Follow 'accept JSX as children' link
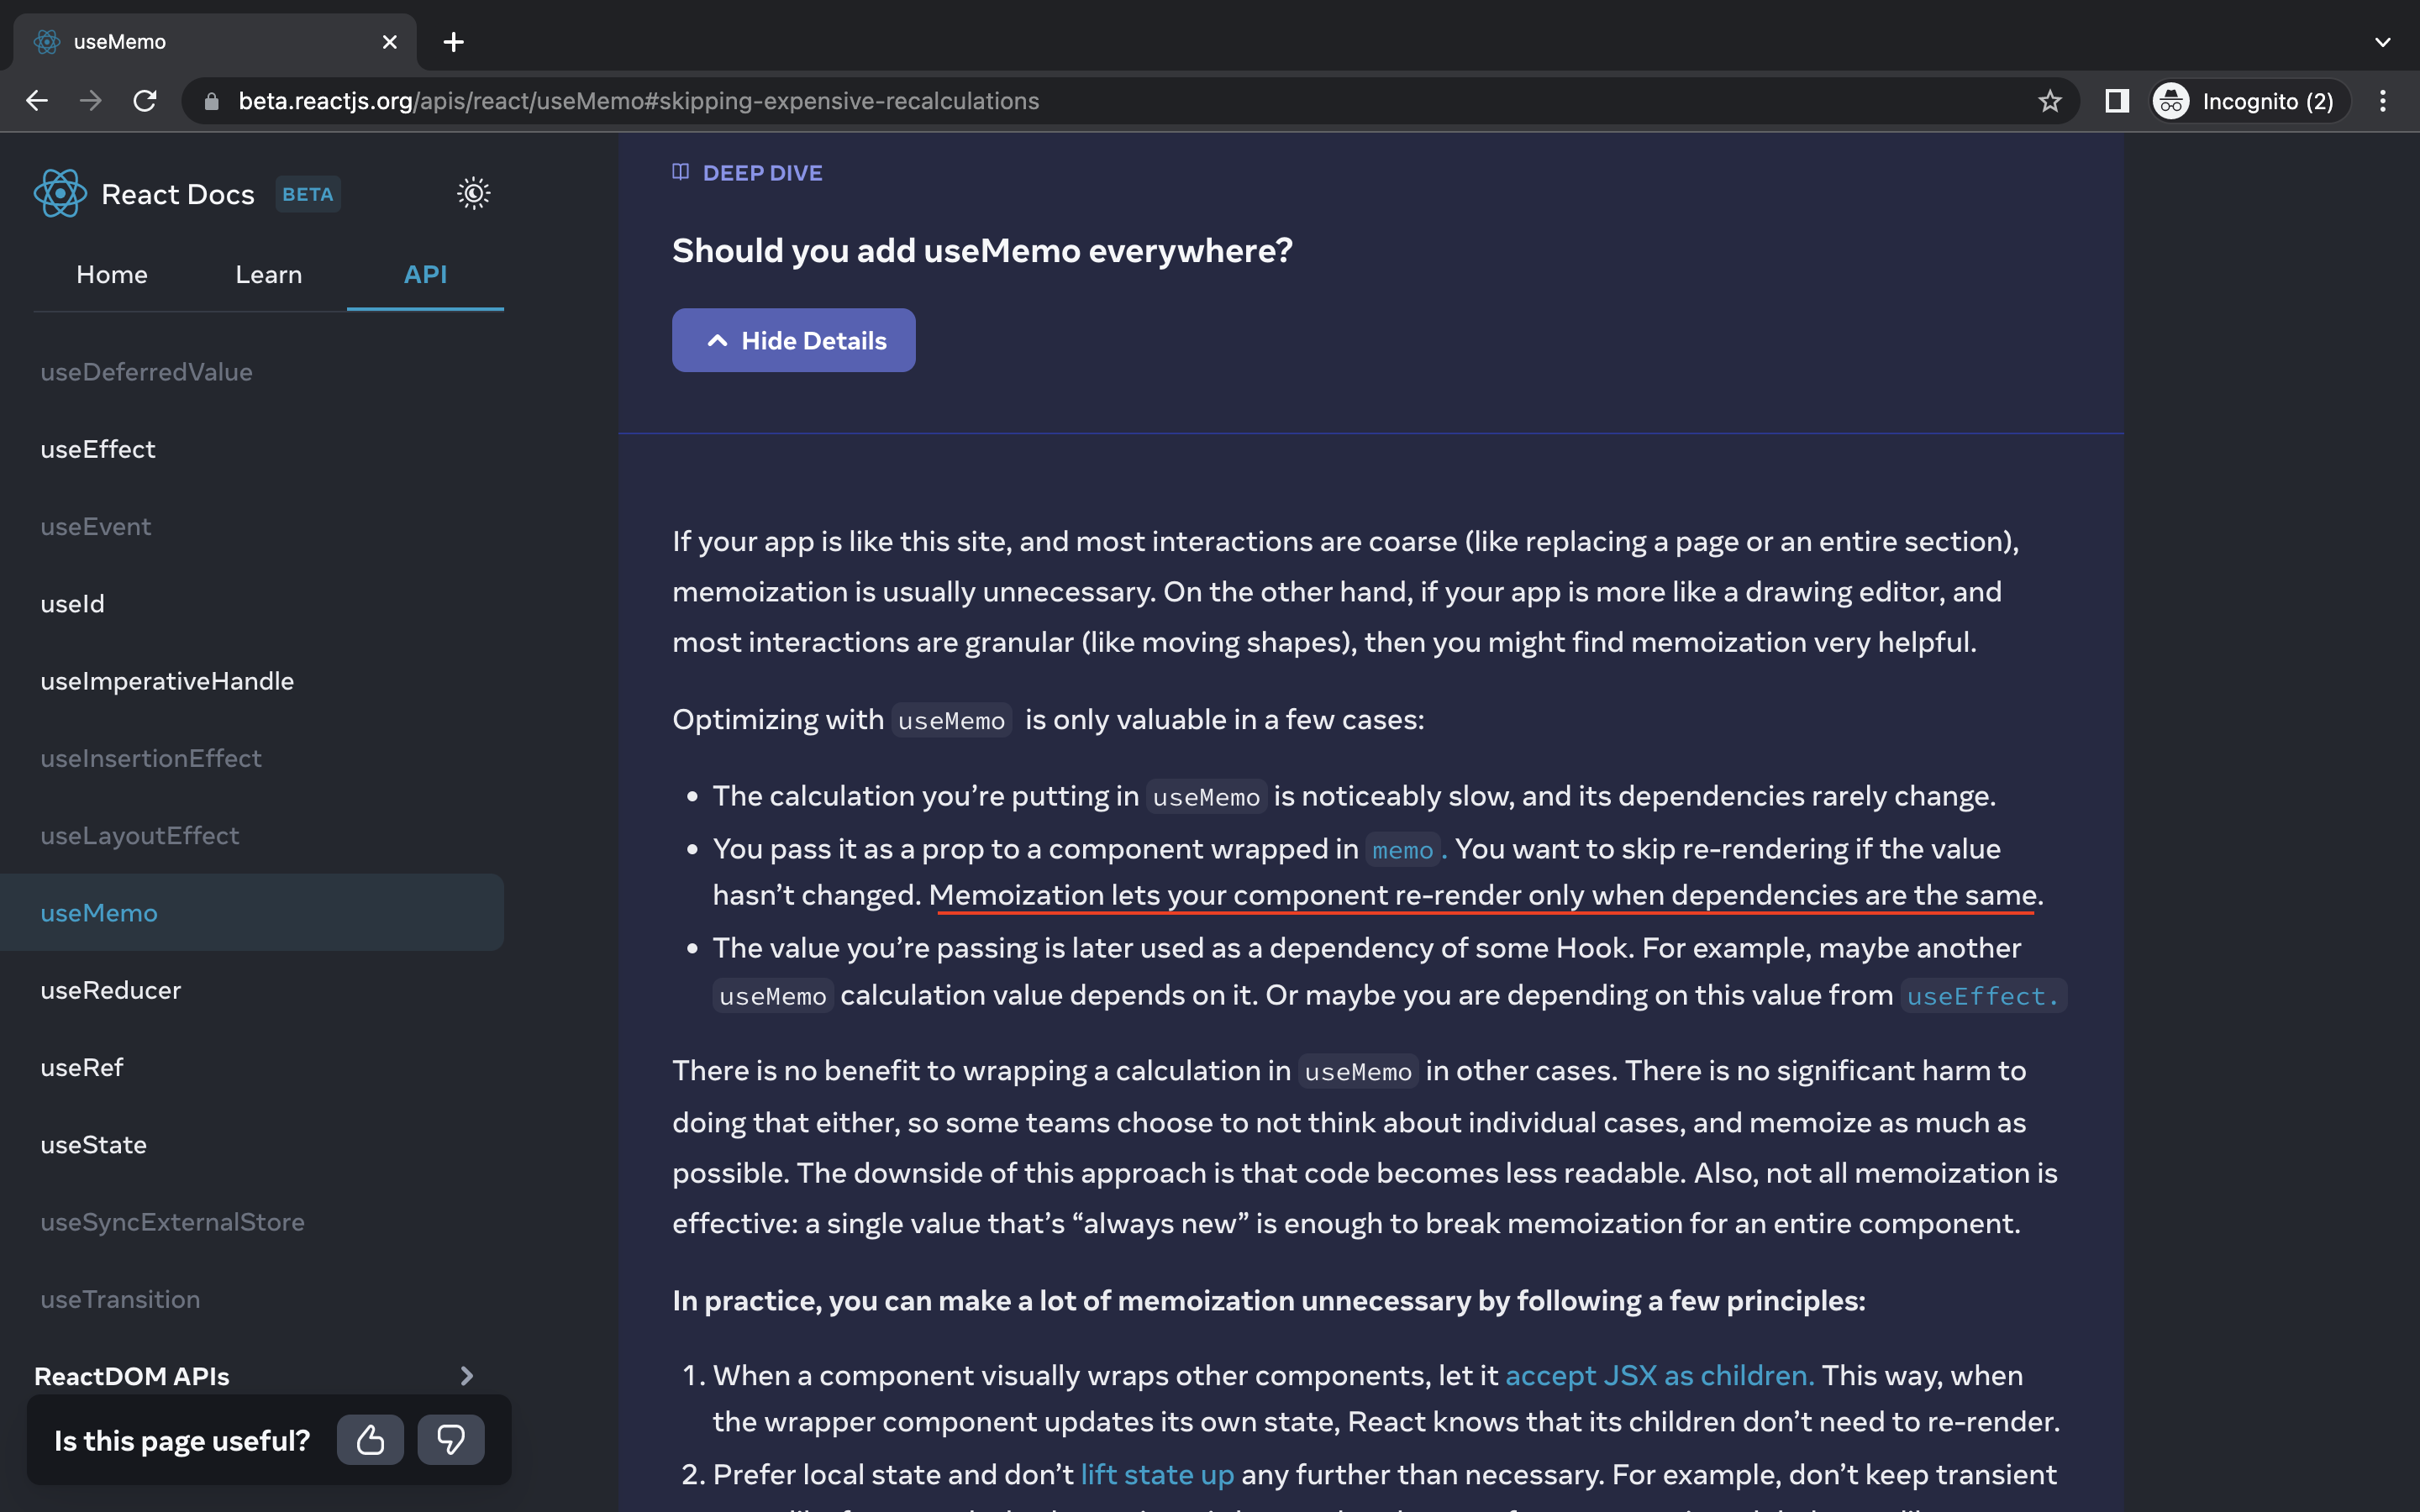The image size is (2420, 1512). pyautogui.click(x=1659, y=1375)
